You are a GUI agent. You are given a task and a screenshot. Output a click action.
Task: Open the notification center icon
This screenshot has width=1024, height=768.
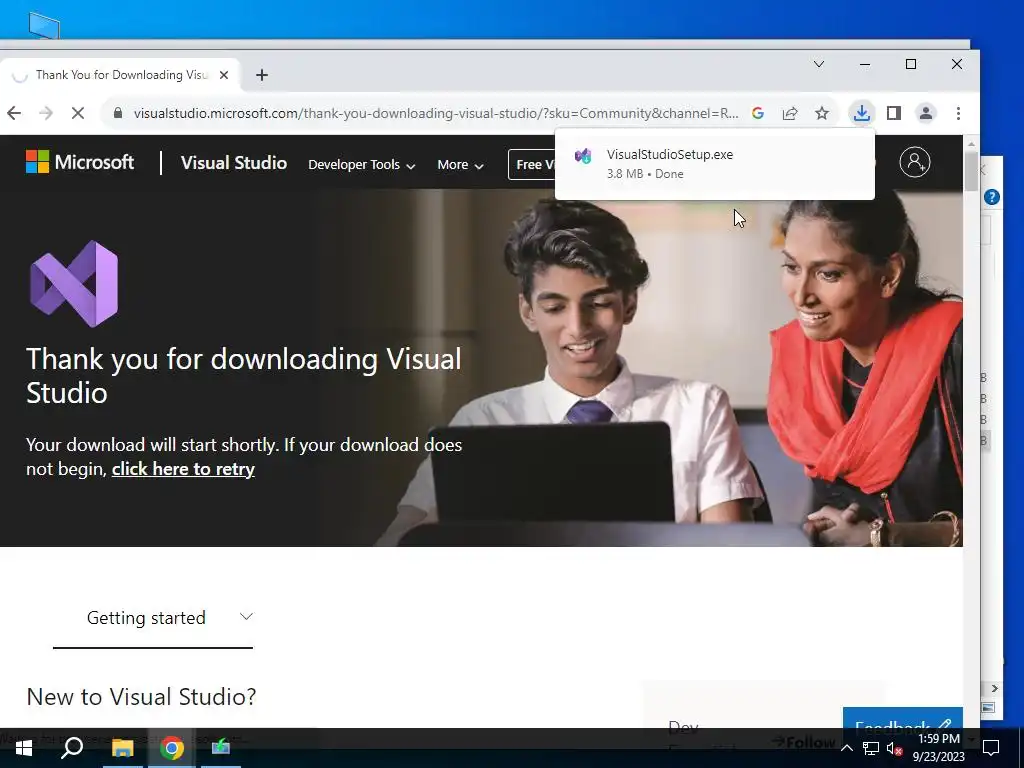coord(991,748)
